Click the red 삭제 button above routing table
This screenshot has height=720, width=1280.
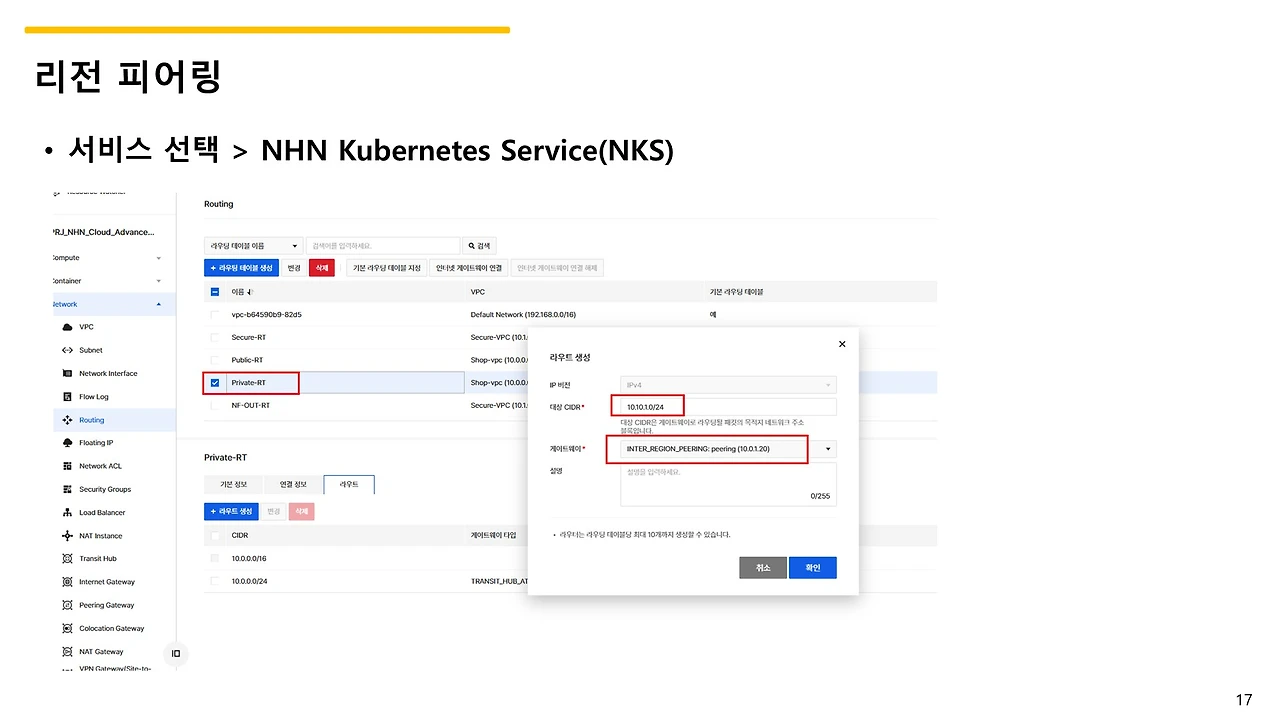321,268
